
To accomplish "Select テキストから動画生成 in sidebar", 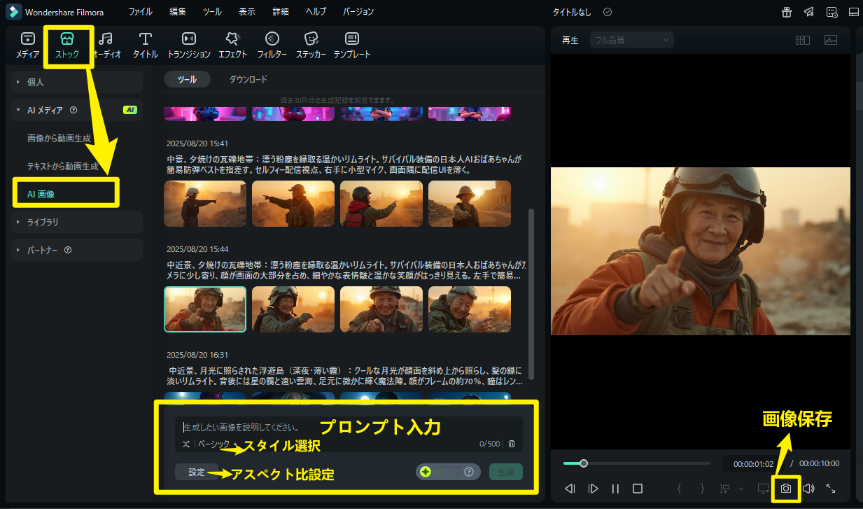I will click(x=63, y=166).
